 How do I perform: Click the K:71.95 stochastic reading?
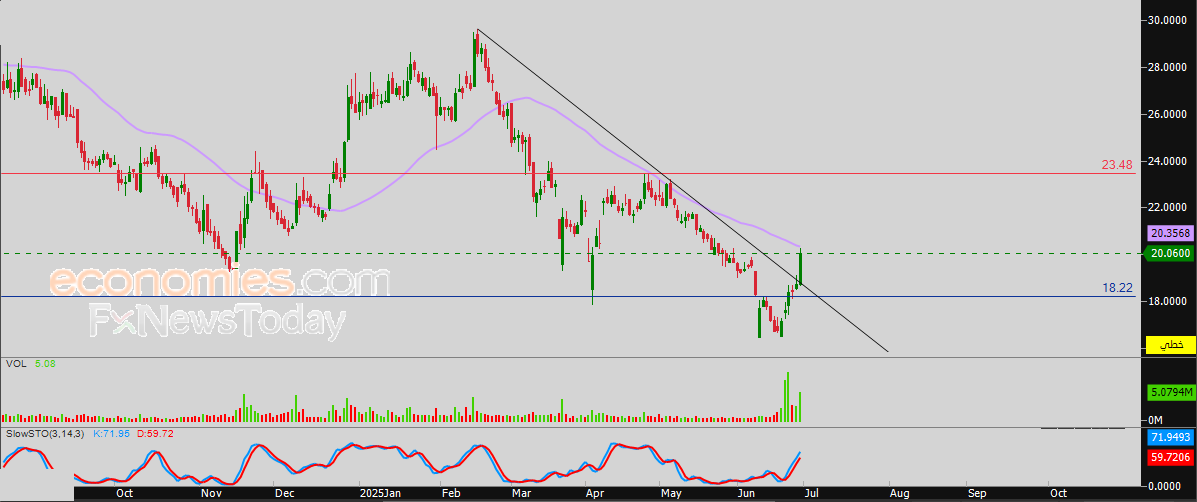(113, 433)
